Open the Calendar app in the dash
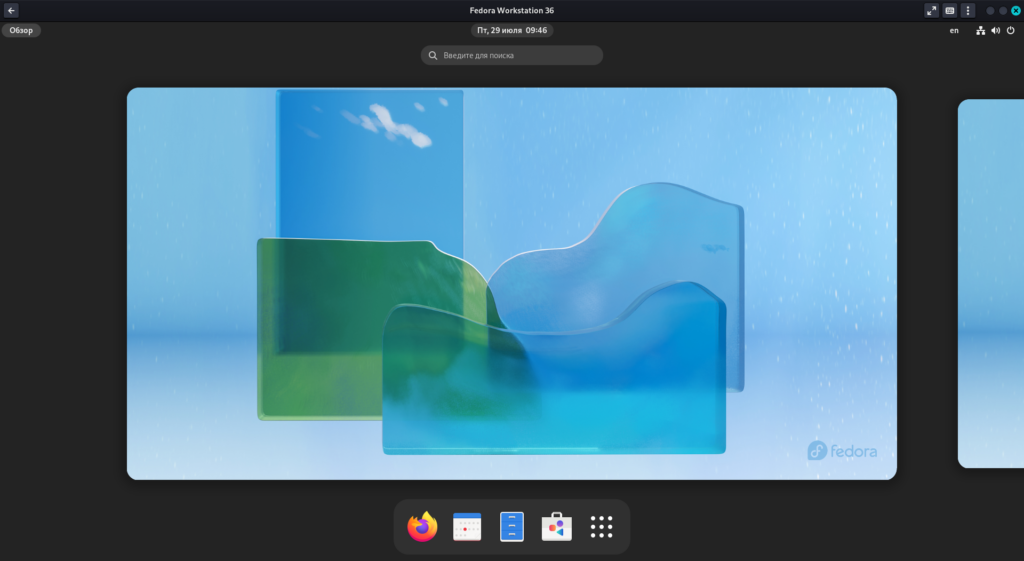Screen dimensions: 1024x561 467,527
